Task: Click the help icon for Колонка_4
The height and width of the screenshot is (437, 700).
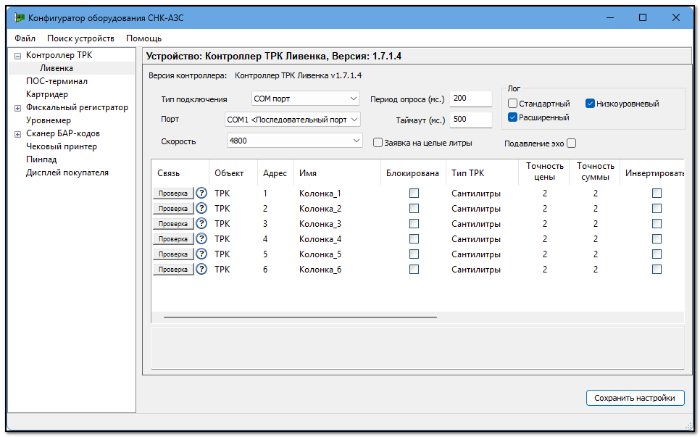Action: coord(202,239)
